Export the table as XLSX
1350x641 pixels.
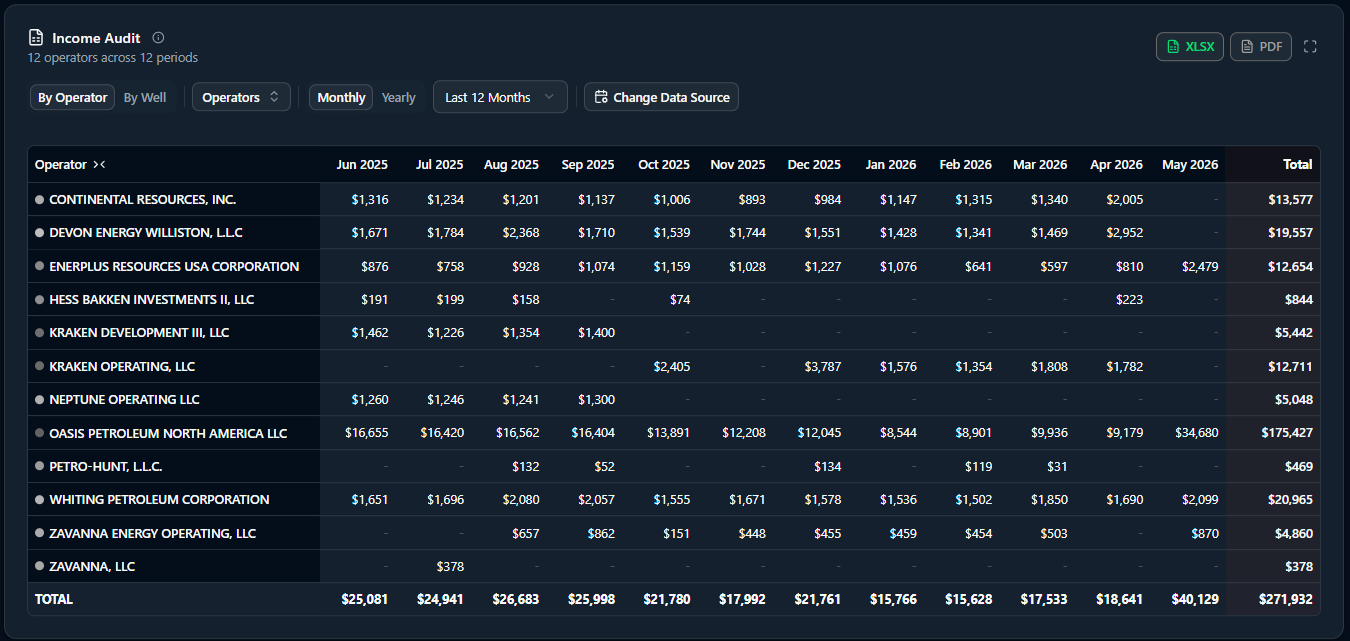coord(1190,47)
